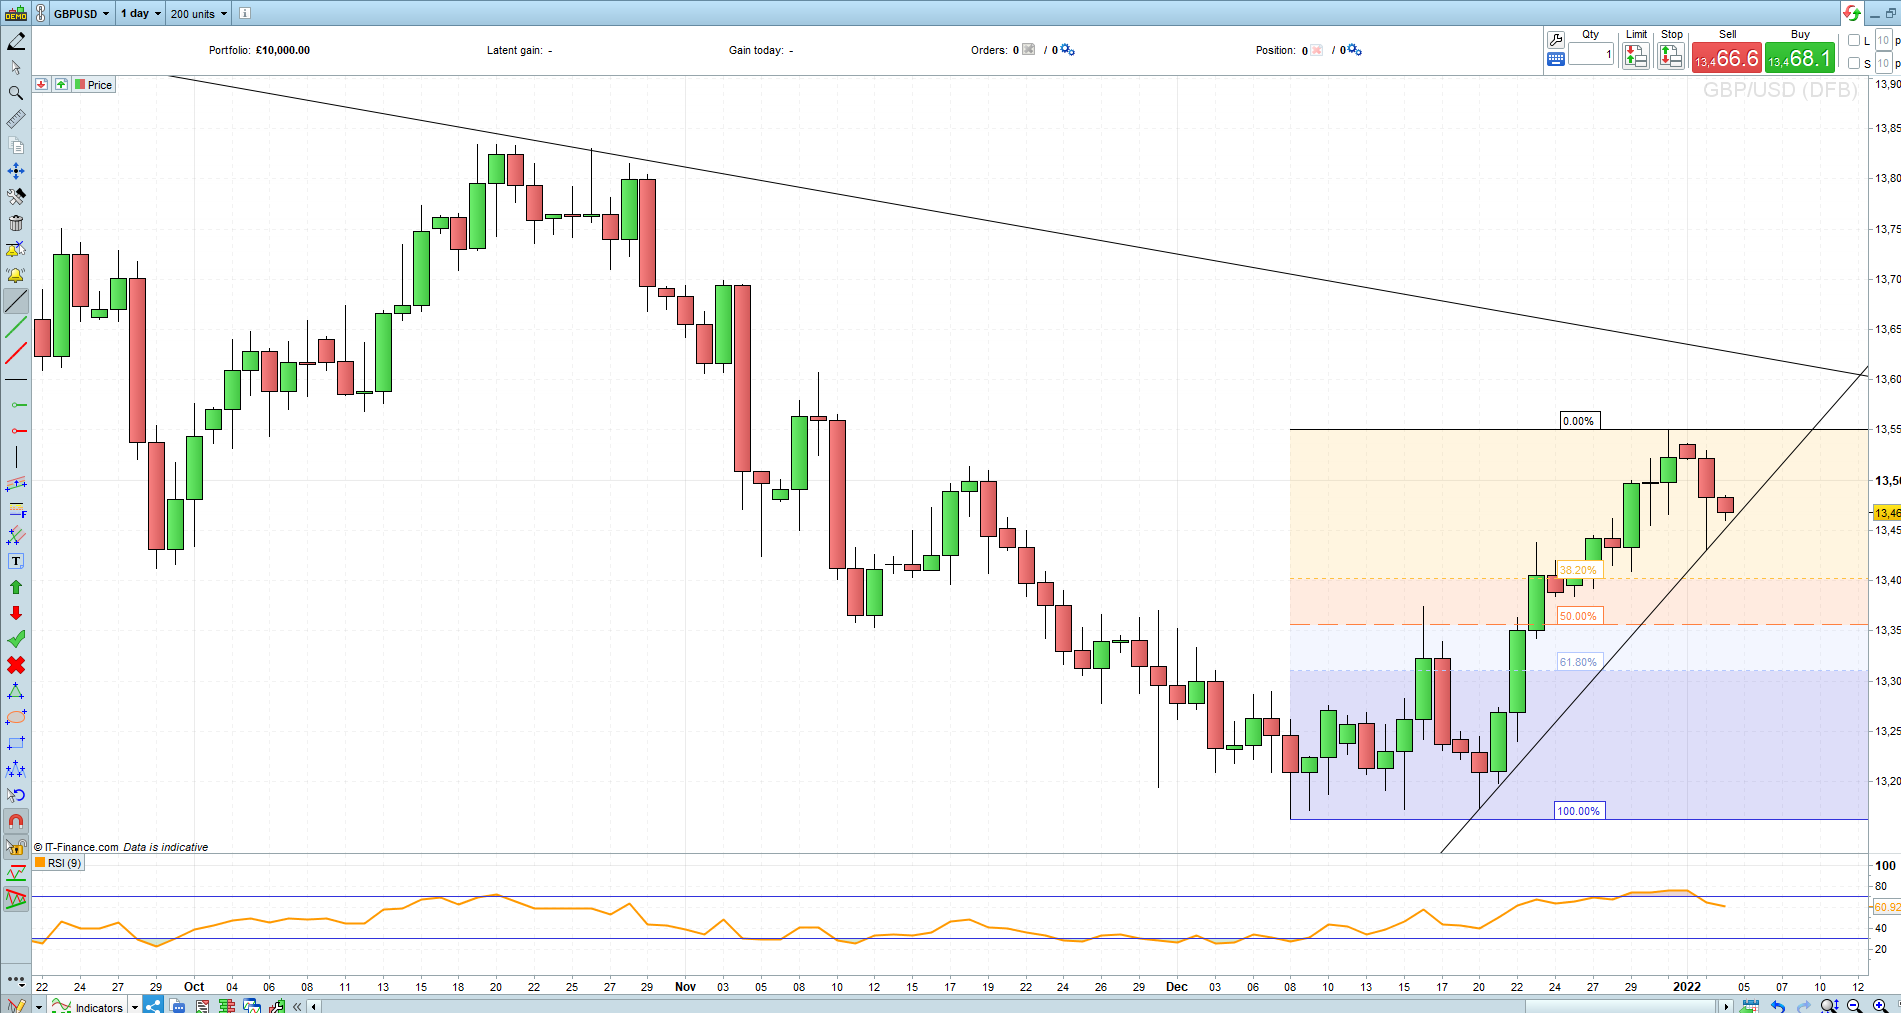Click the 100.00% Fibonacci level label
Image resolution: width=1901 pixels, height=1013 pixels.
1579,811
